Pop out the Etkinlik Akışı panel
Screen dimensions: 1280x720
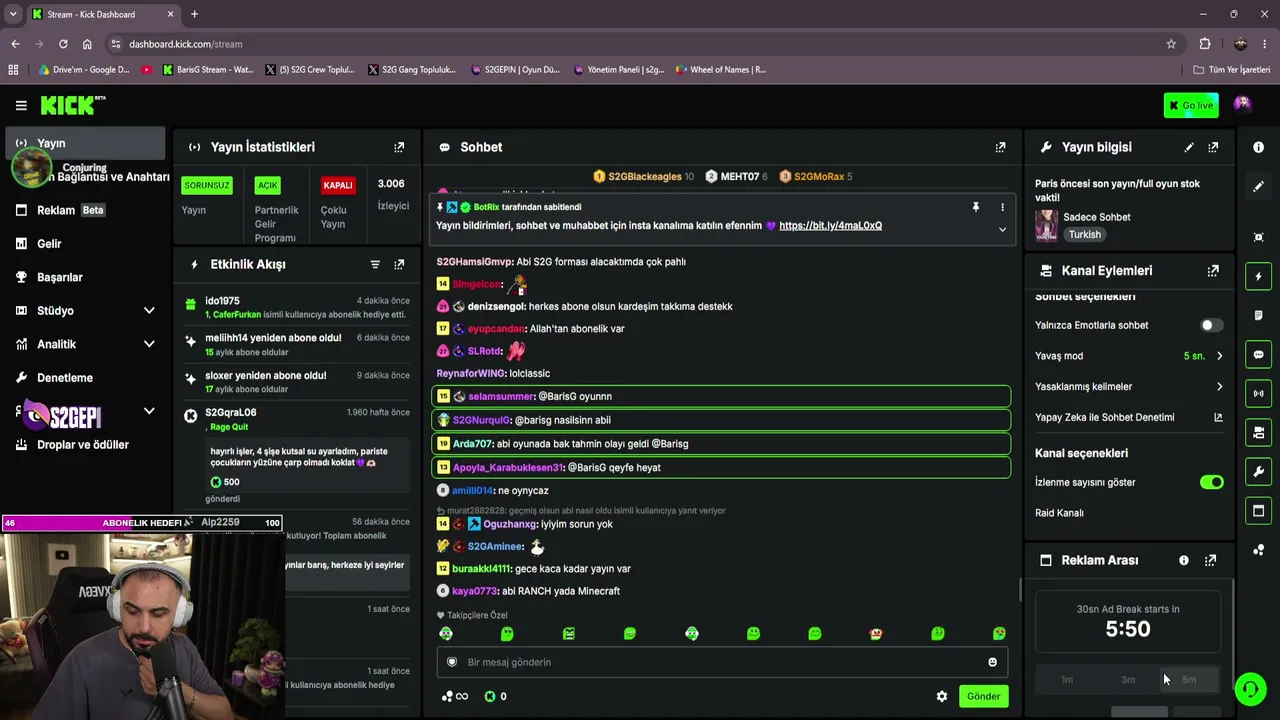(399, 264)
